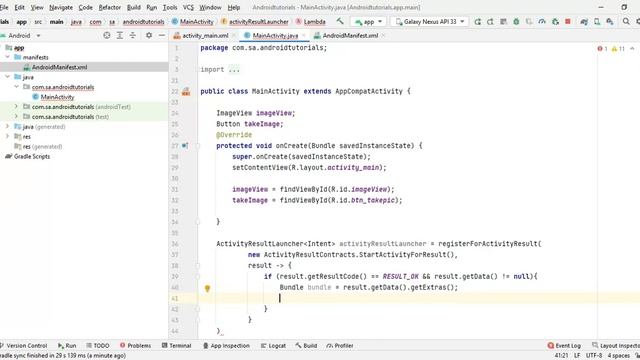Close the MainActivity.java tab
640x360 pixels.
click(x=304, y=36)
